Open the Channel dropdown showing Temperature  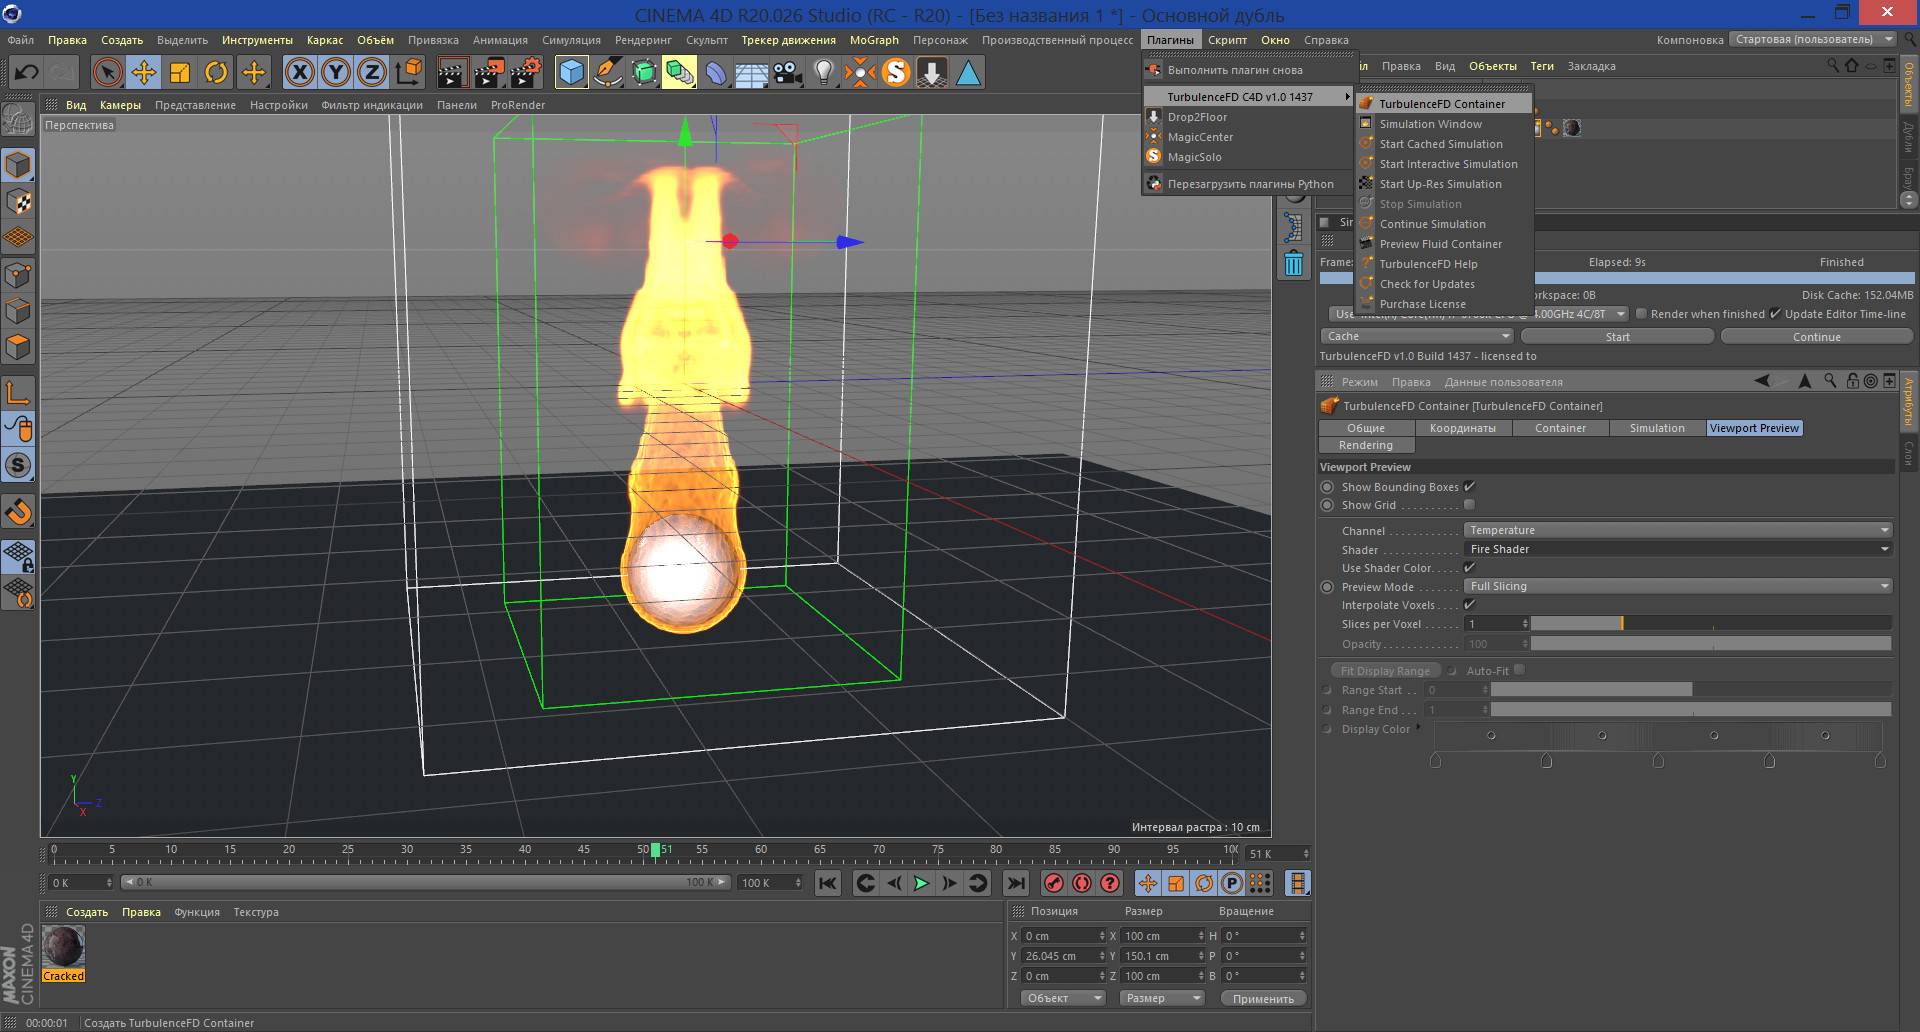(1678, 530)
